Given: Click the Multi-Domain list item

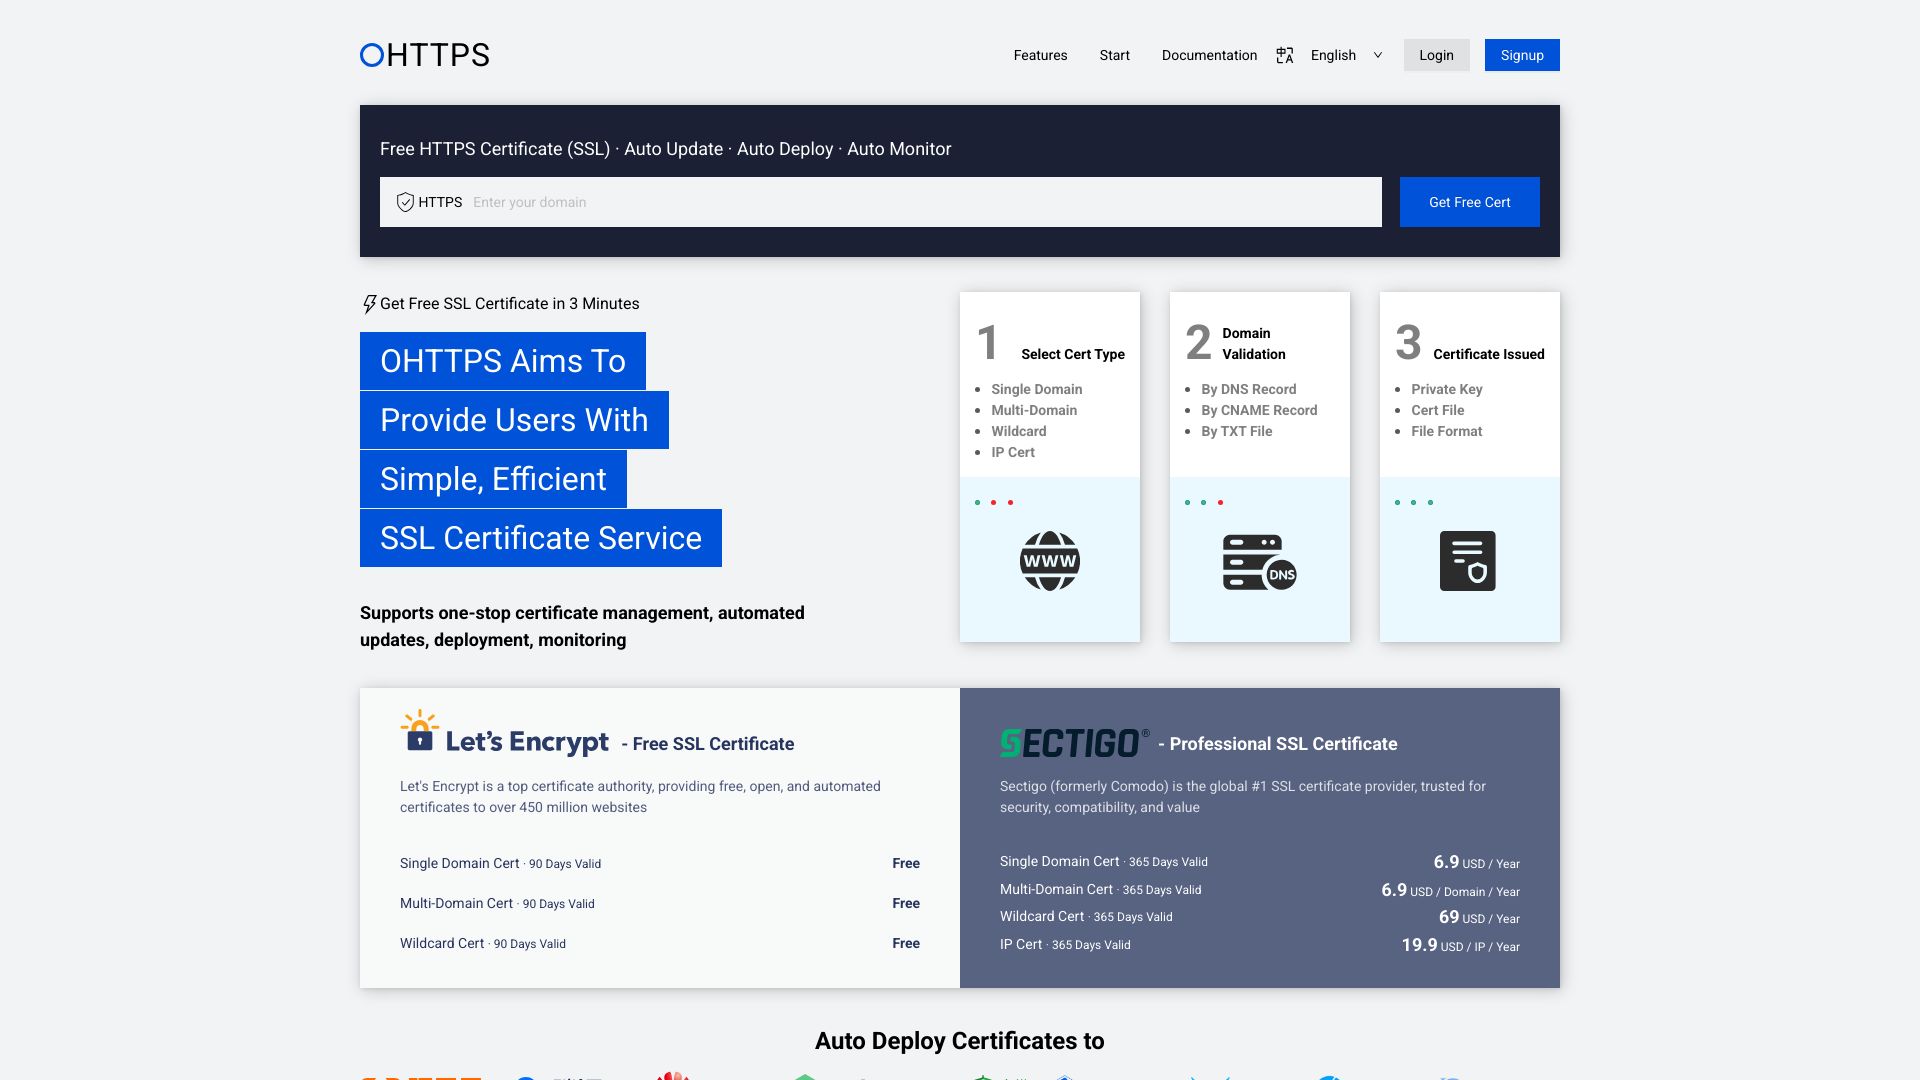Looking at the screenshot, I should (x=1034, y=410).
